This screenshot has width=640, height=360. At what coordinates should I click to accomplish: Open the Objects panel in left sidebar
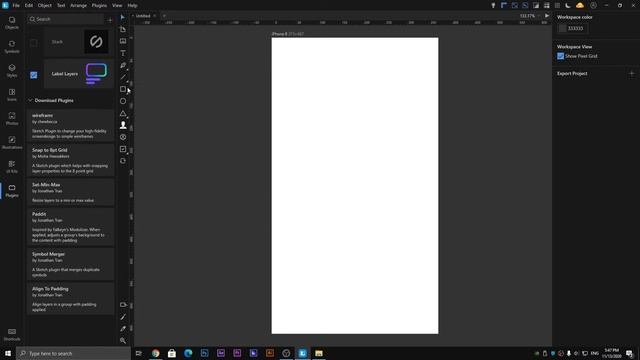coord(12,23)
